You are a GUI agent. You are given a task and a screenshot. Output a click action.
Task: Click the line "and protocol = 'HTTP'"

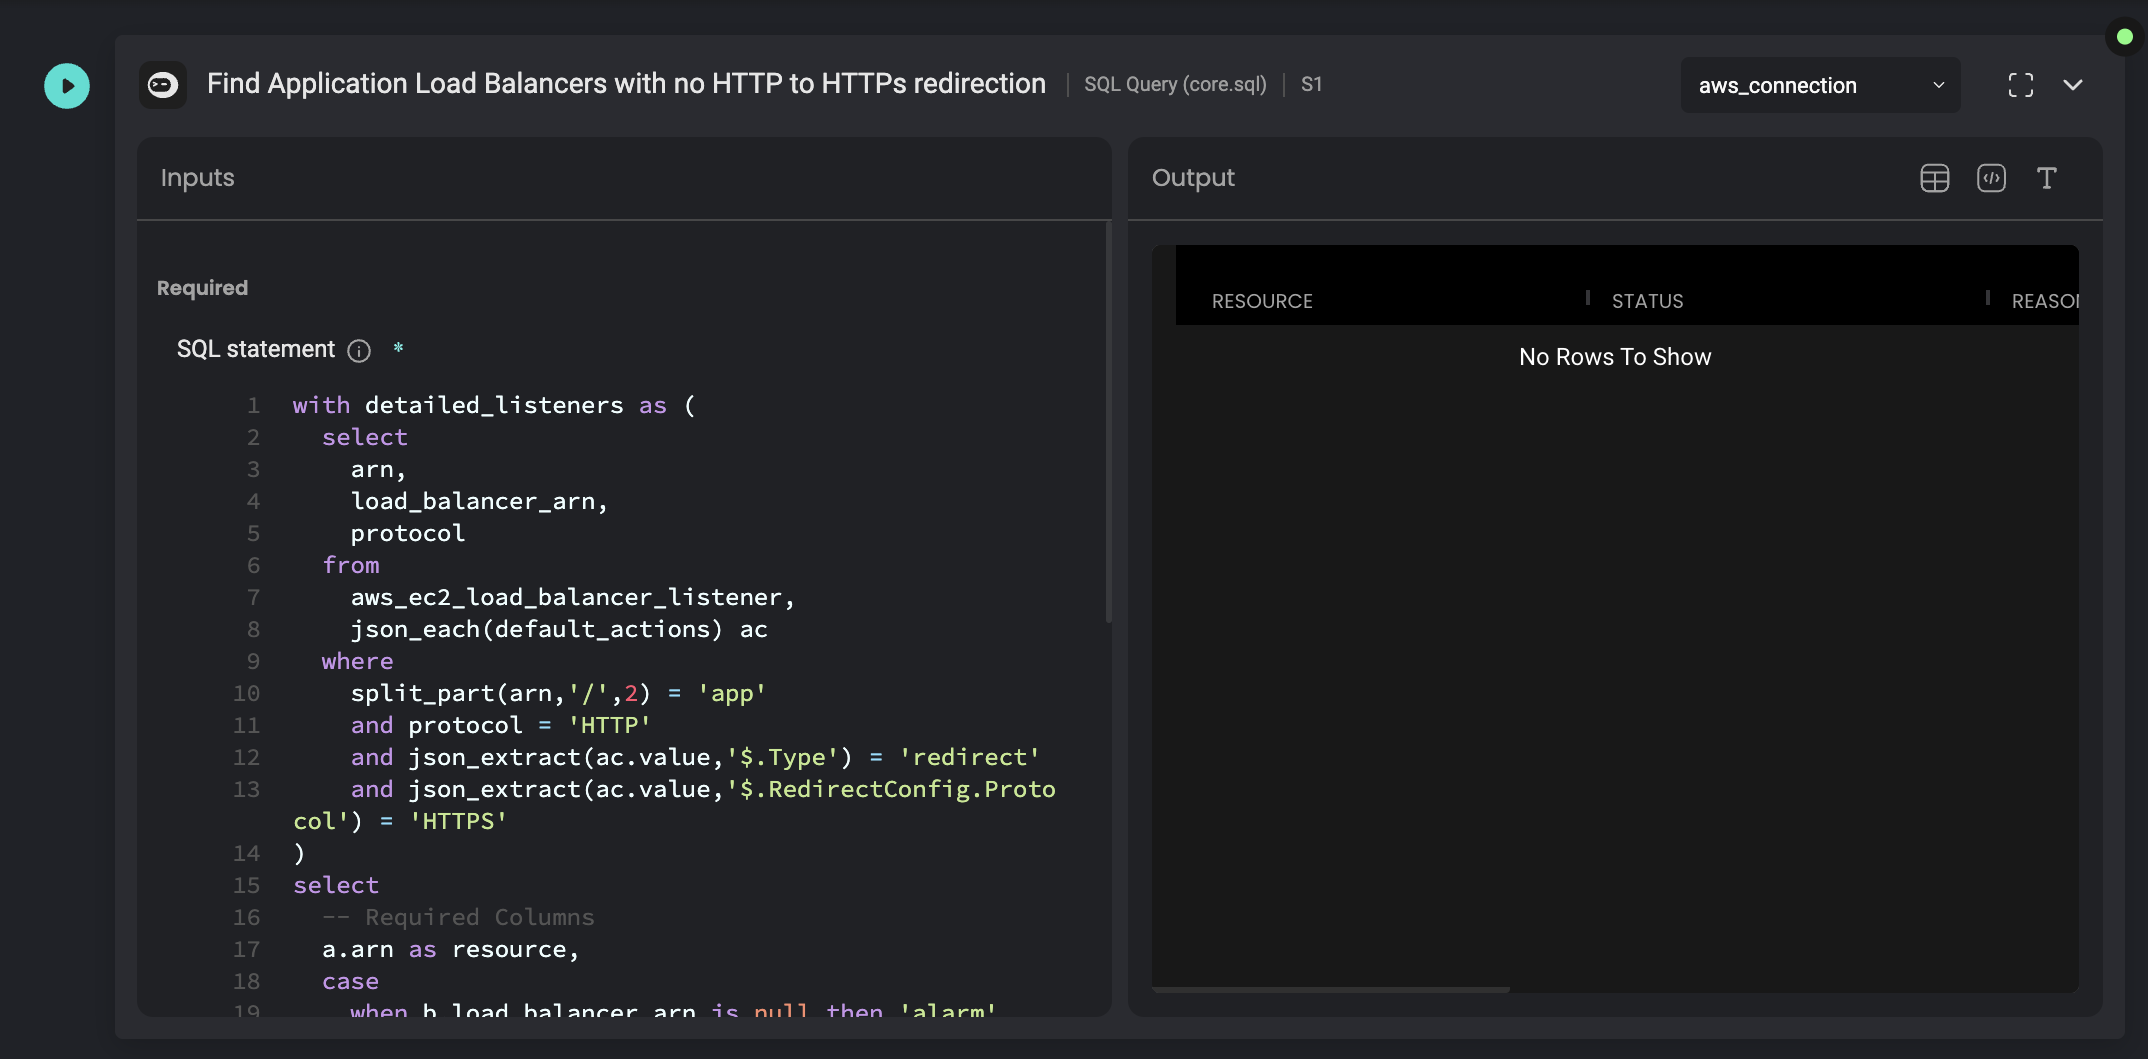point(501,725)
